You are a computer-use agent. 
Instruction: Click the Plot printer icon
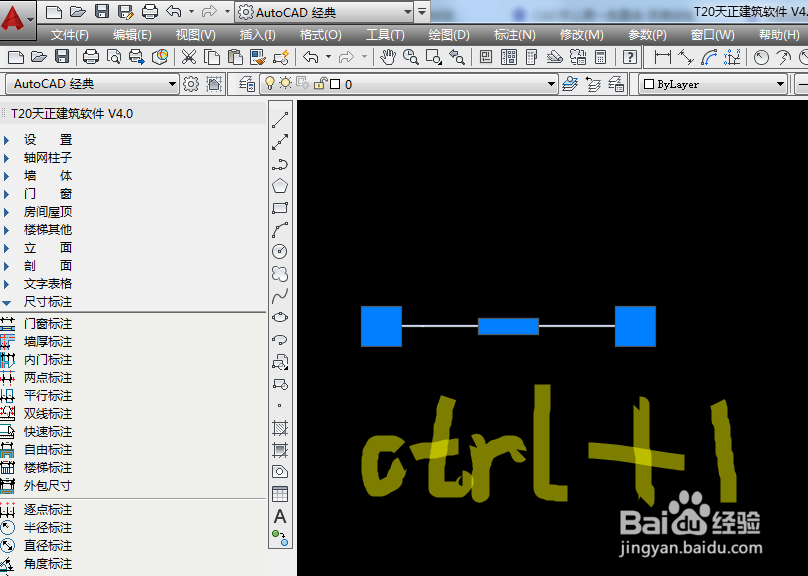click(91, 57)
